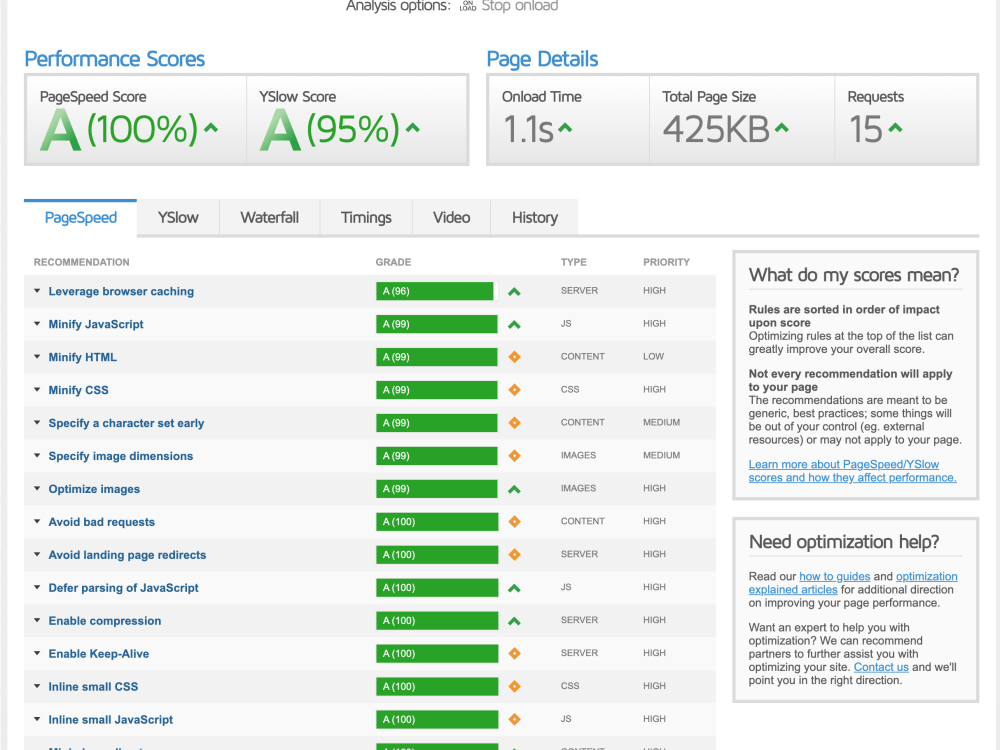1000x750 pixels.
Task: Click the orange diamond on Specify a character set early row
Action: [514, 423]
